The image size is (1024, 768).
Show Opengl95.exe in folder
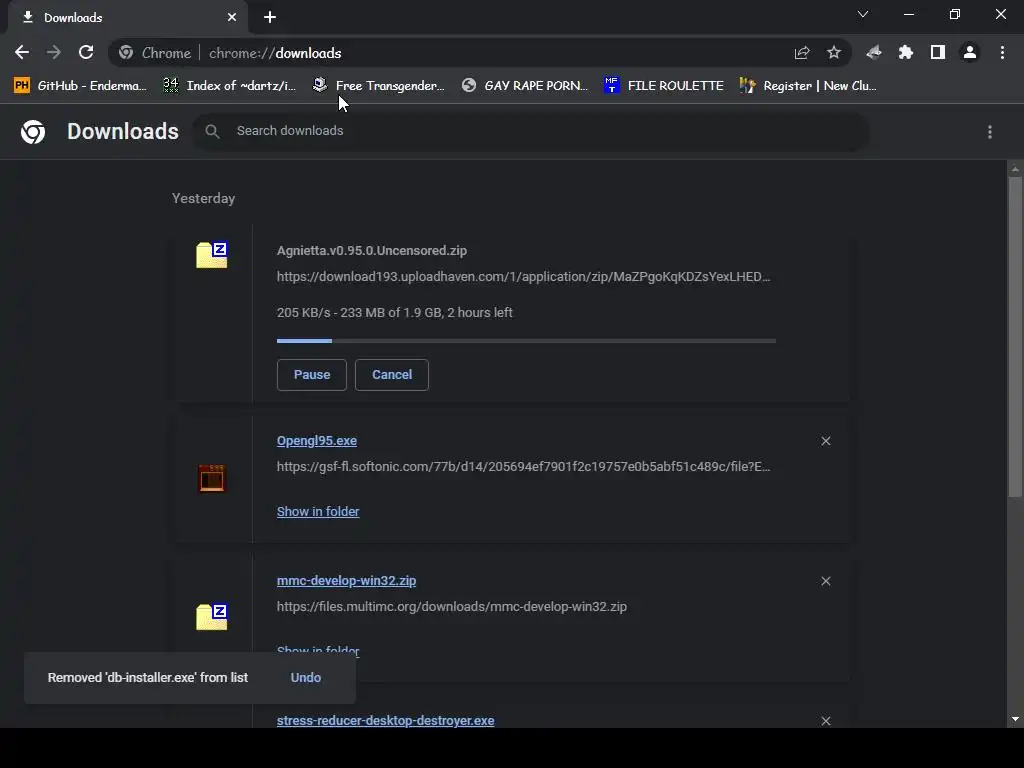click(318, 512)
